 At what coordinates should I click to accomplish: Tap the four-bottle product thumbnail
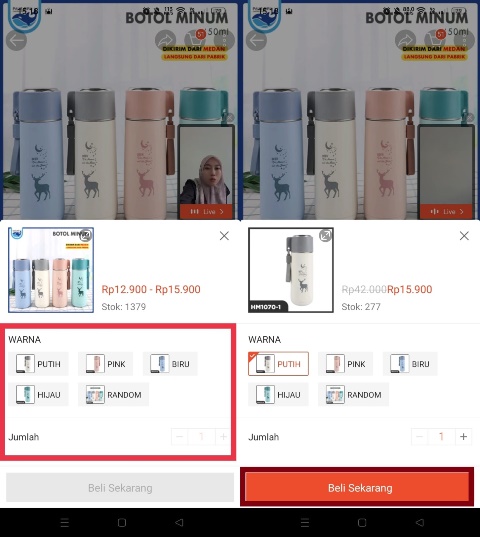click(x=51, y=270)
